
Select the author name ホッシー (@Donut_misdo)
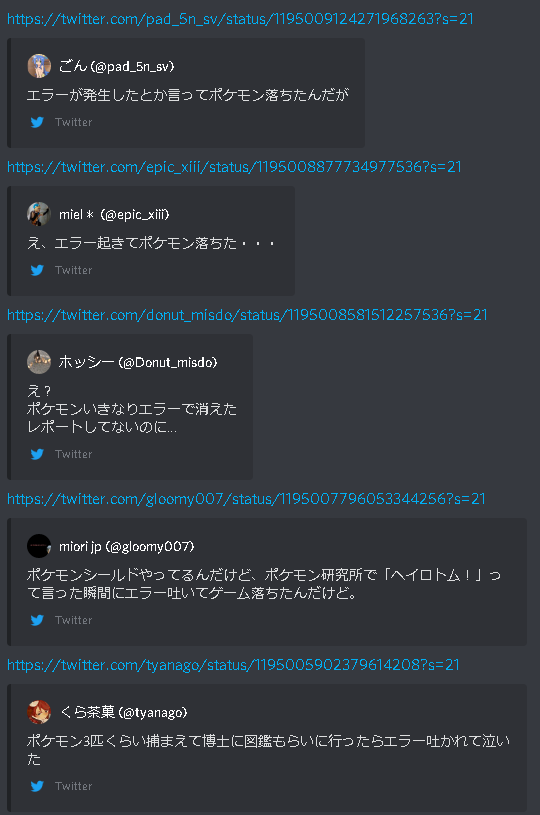(x=138, y=362)
